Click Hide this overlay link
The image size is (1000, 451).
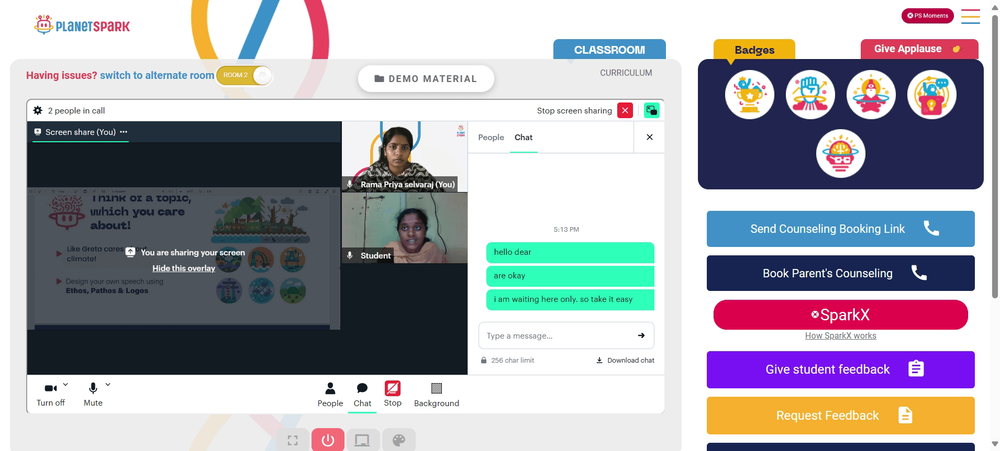[184, 268]
